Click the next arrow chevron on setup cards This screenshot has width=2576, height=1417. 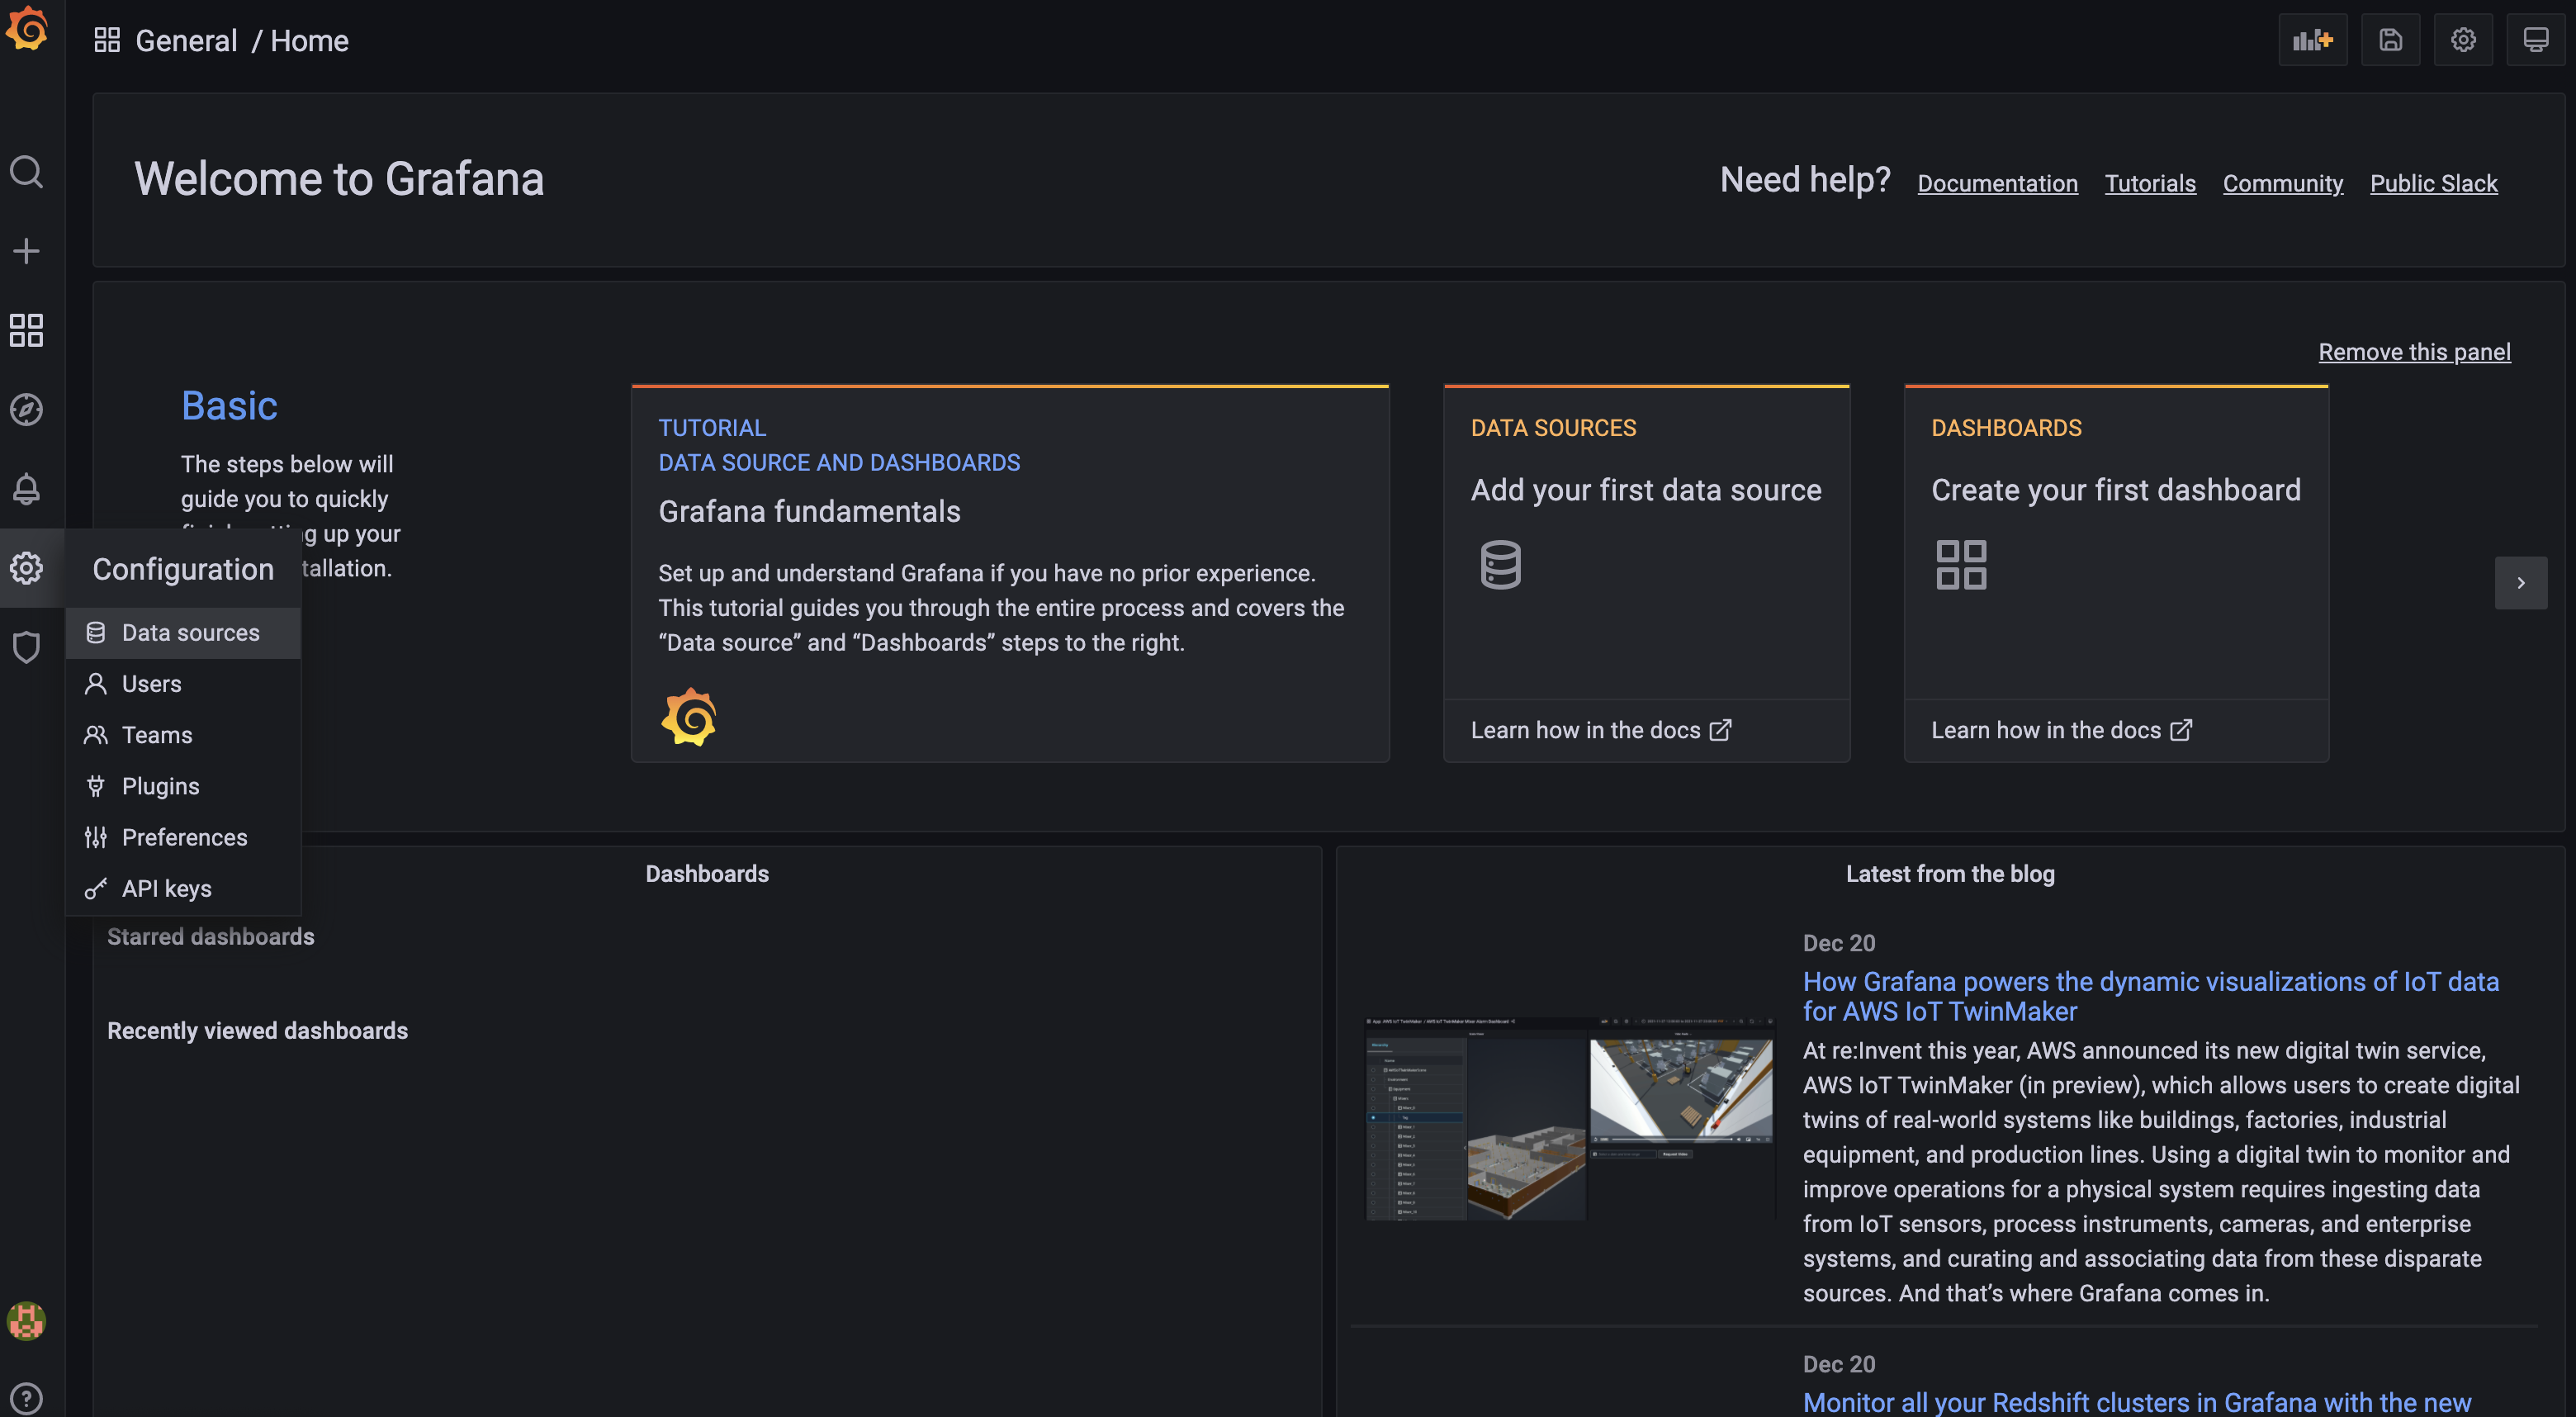(2521, 583)
